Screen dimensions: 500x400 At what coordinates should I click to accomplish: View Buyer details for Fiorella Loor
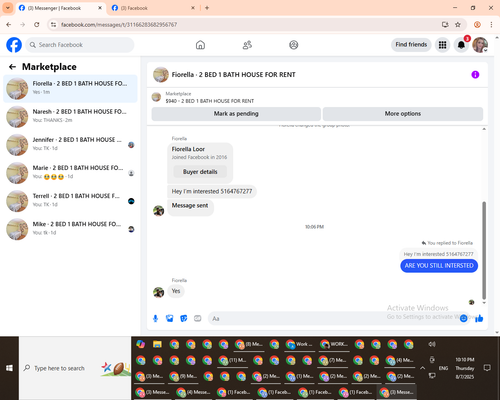[200, 172]
